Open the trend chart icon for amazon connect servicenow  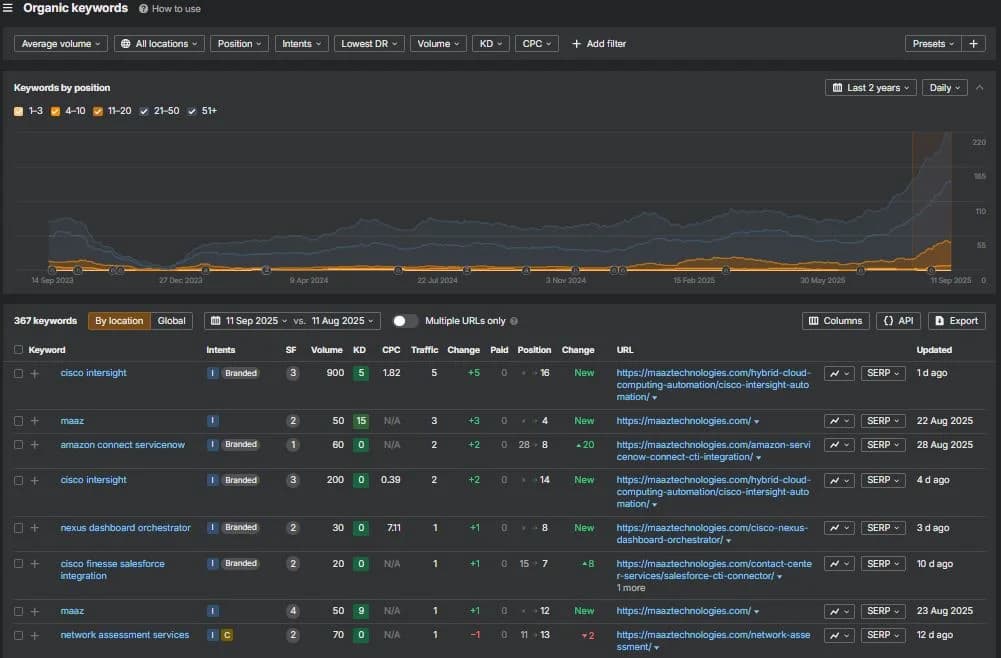[839, 445]
